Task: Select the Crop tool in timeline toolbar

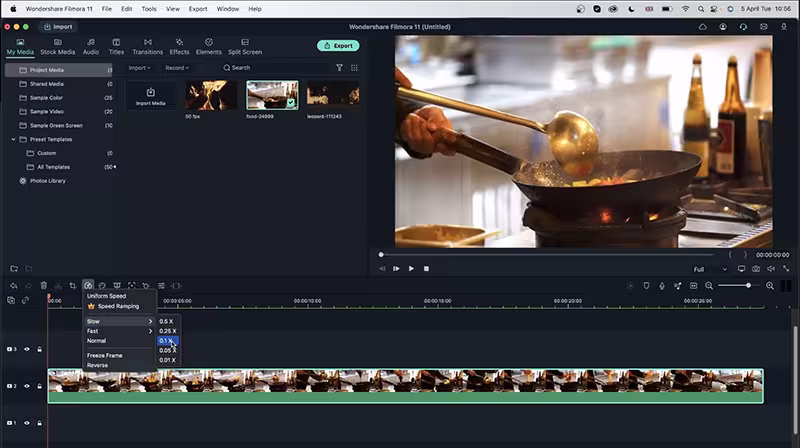Action: click(x=72, y=286)
